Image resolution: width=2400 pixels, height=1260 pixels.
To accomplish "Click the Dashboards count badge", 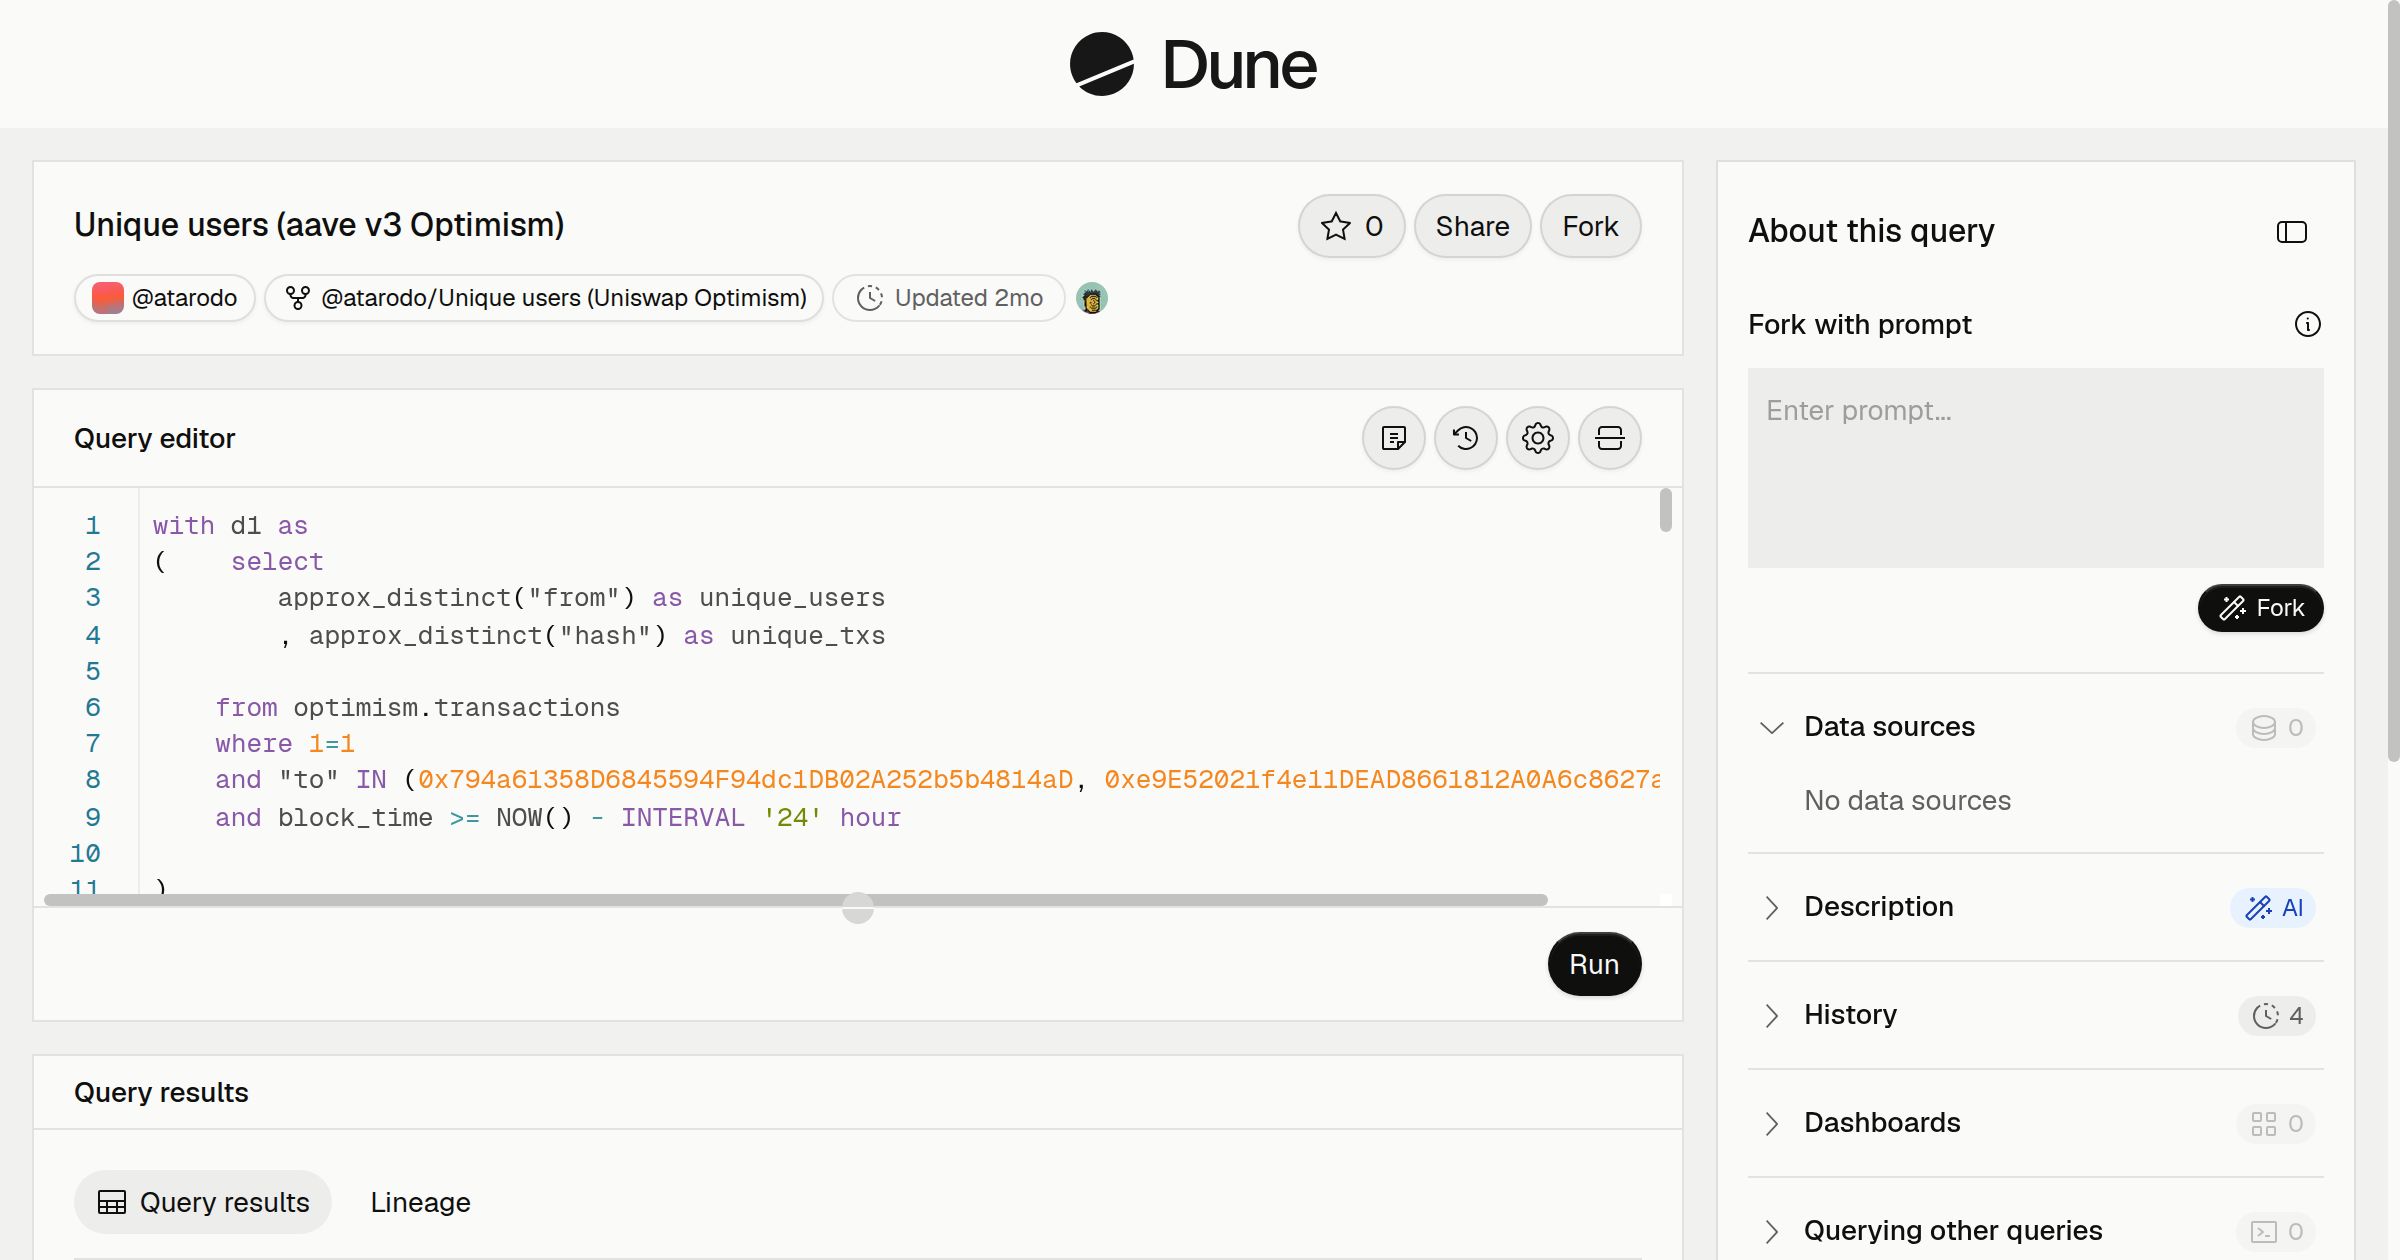I will point(2276,1124).
